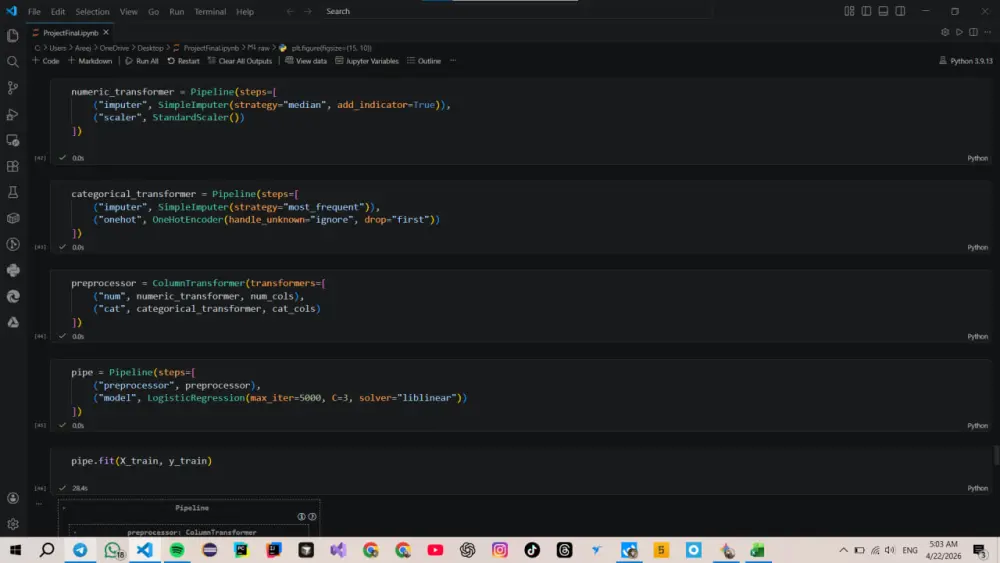Screen dimensions: 1000x563
Task: Collapse the preprocessor: ColumnTransformer arrow
Action: 75,532
